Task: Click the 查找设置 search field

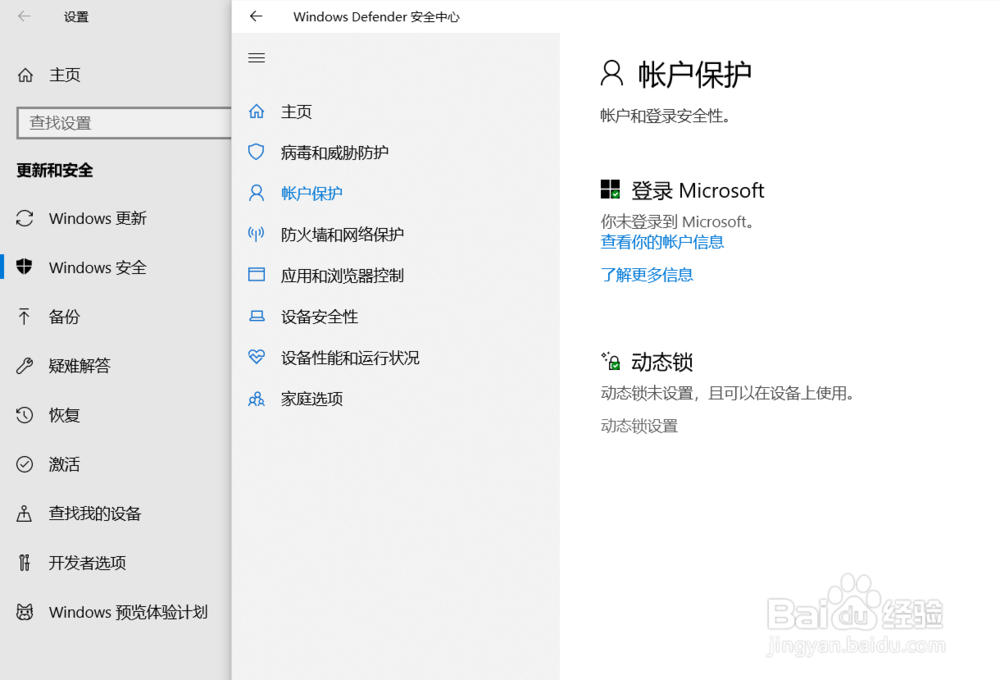Action: point(124,122)
